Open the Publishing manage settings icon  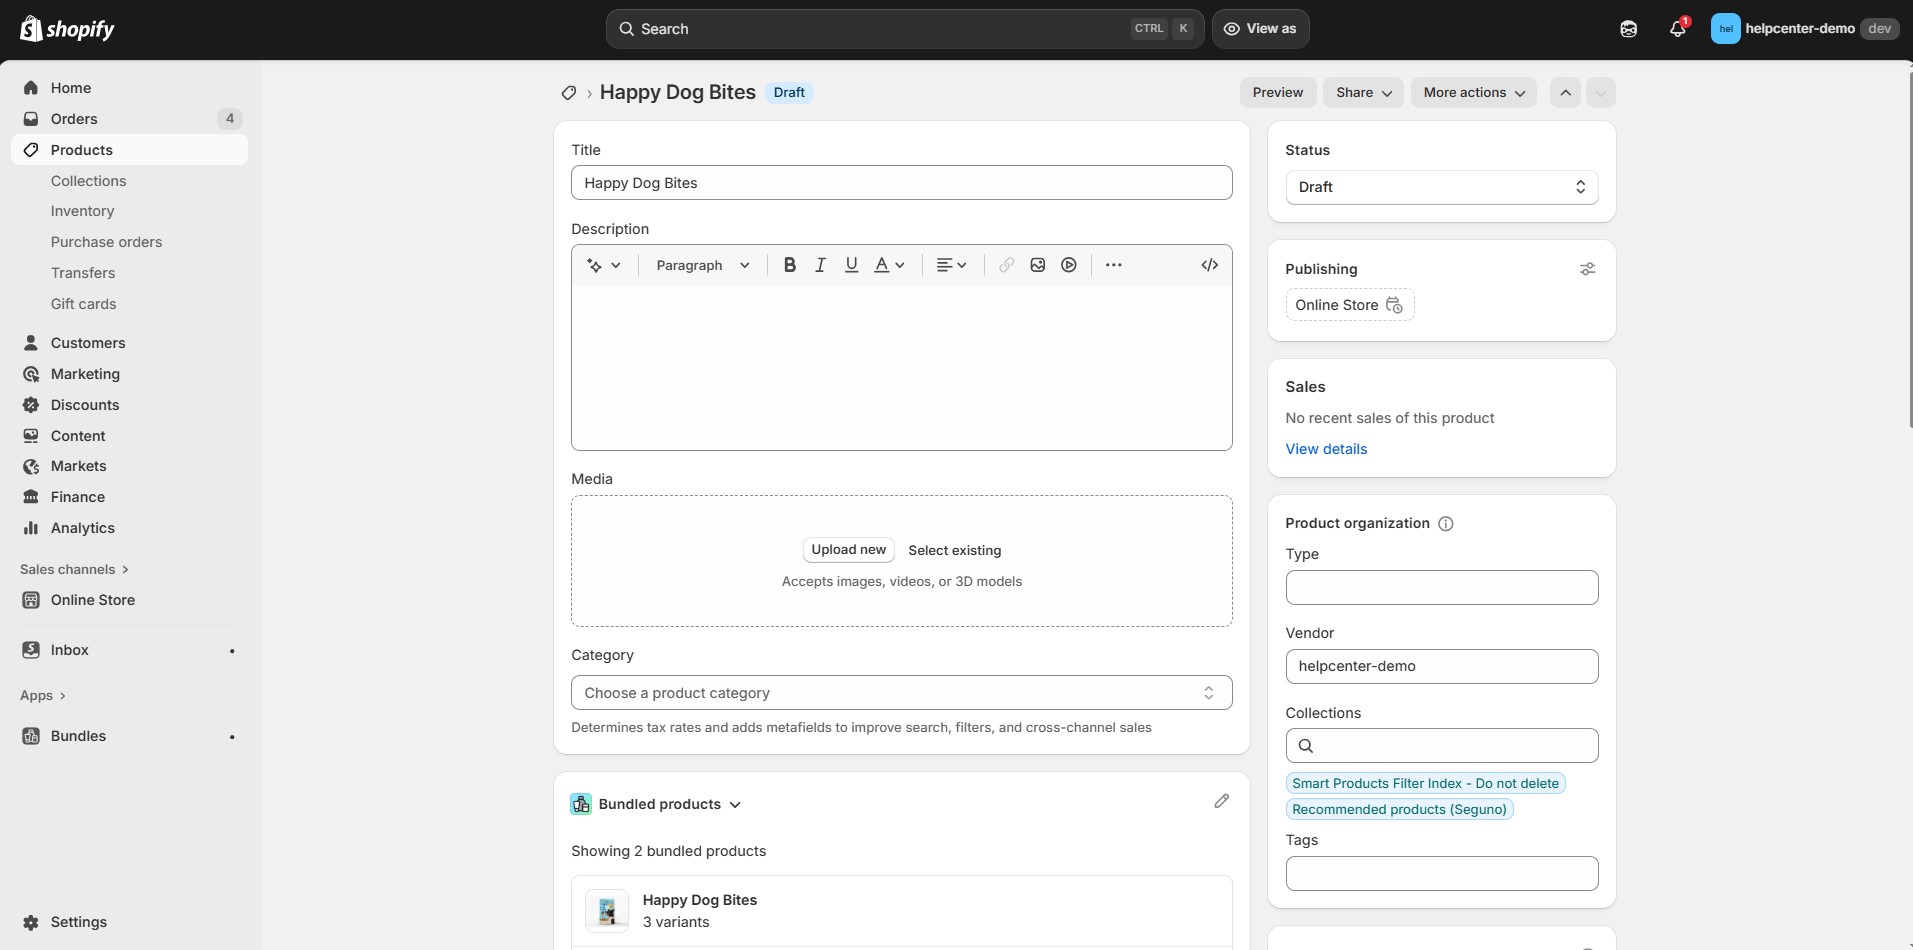point(1587,269)
